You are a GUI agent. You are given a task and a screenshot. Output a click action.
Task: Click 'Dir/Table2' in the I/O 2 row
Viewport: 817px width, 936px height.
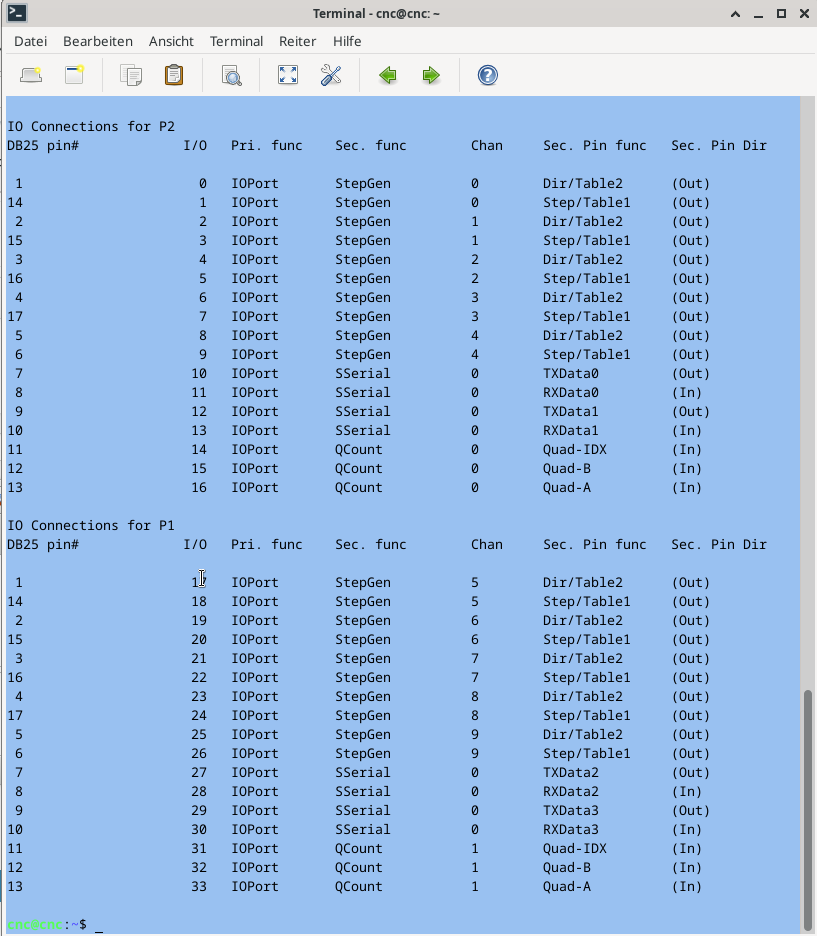[x=582, y=221]
